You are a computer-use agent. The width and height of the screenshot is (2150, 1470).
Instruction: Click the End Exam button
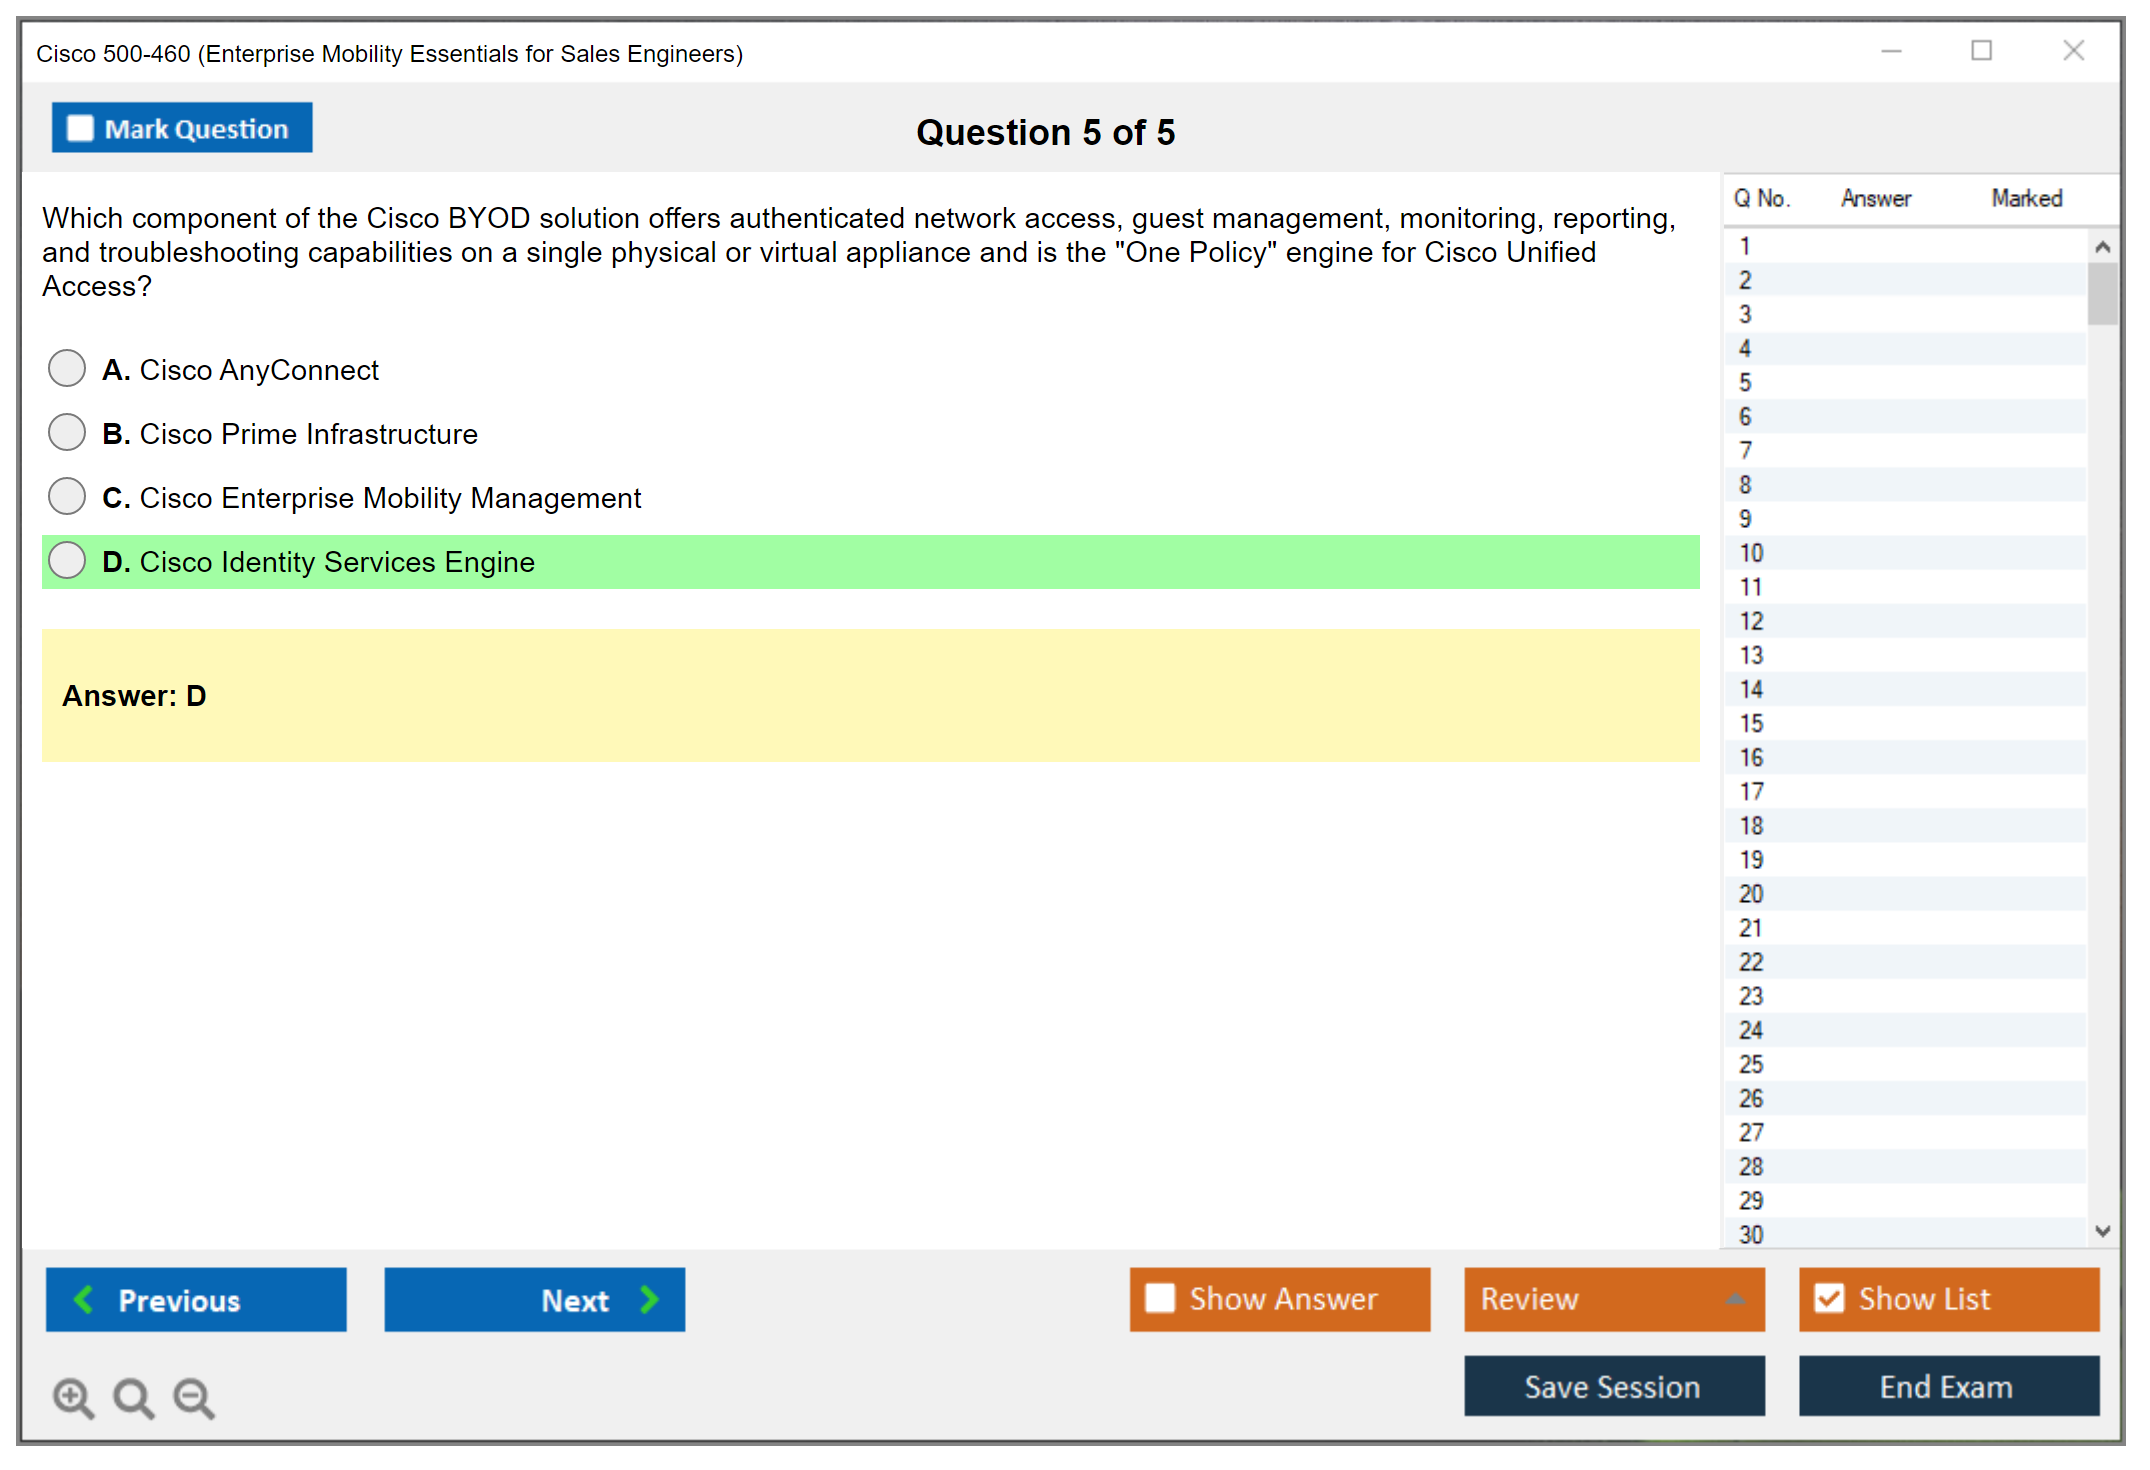(x=1947, y=1386)
